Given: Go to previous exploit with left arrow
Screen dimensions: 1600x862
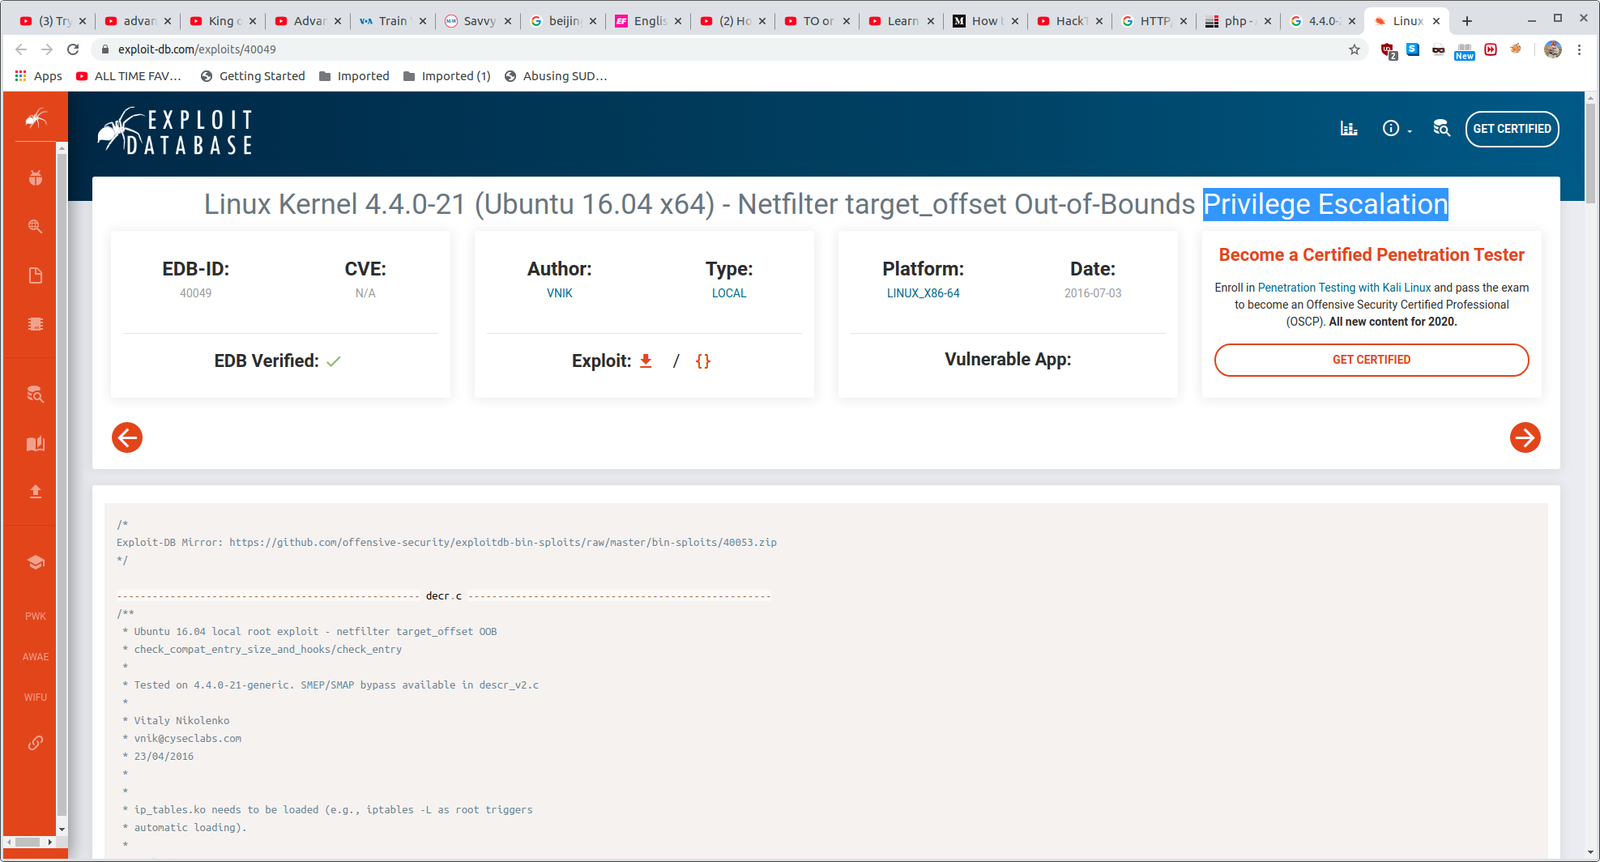Looking at the screenshot, I should [x=127, y=437].
